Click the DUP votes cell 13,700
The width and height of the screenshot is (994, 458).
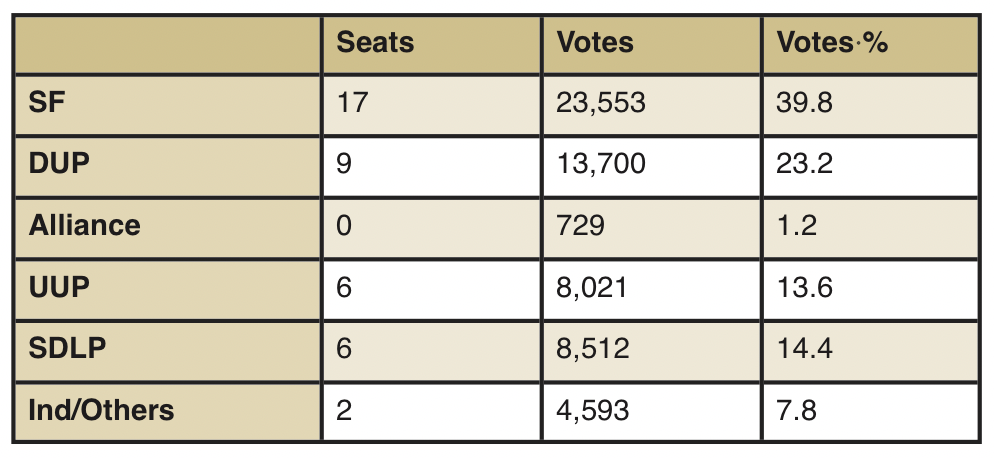coord(601,164)
